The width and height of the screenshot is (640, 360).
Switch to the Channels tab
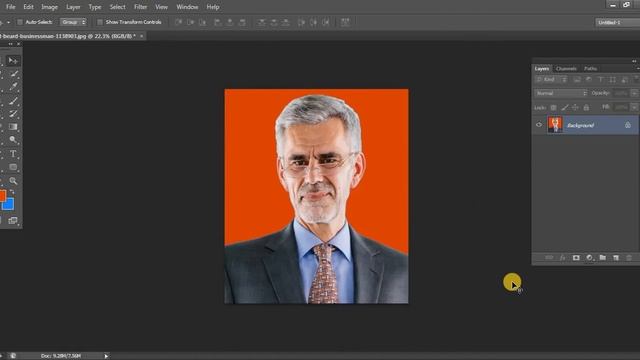pos(566,69)
